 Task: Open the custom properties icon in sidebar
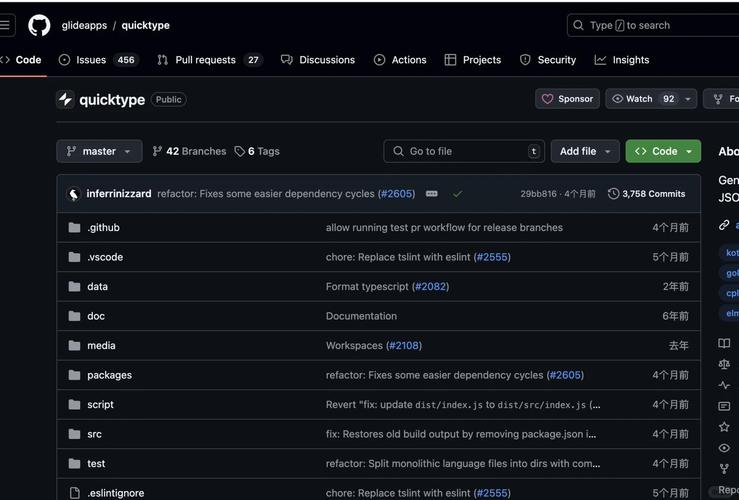tap(724, 406)
